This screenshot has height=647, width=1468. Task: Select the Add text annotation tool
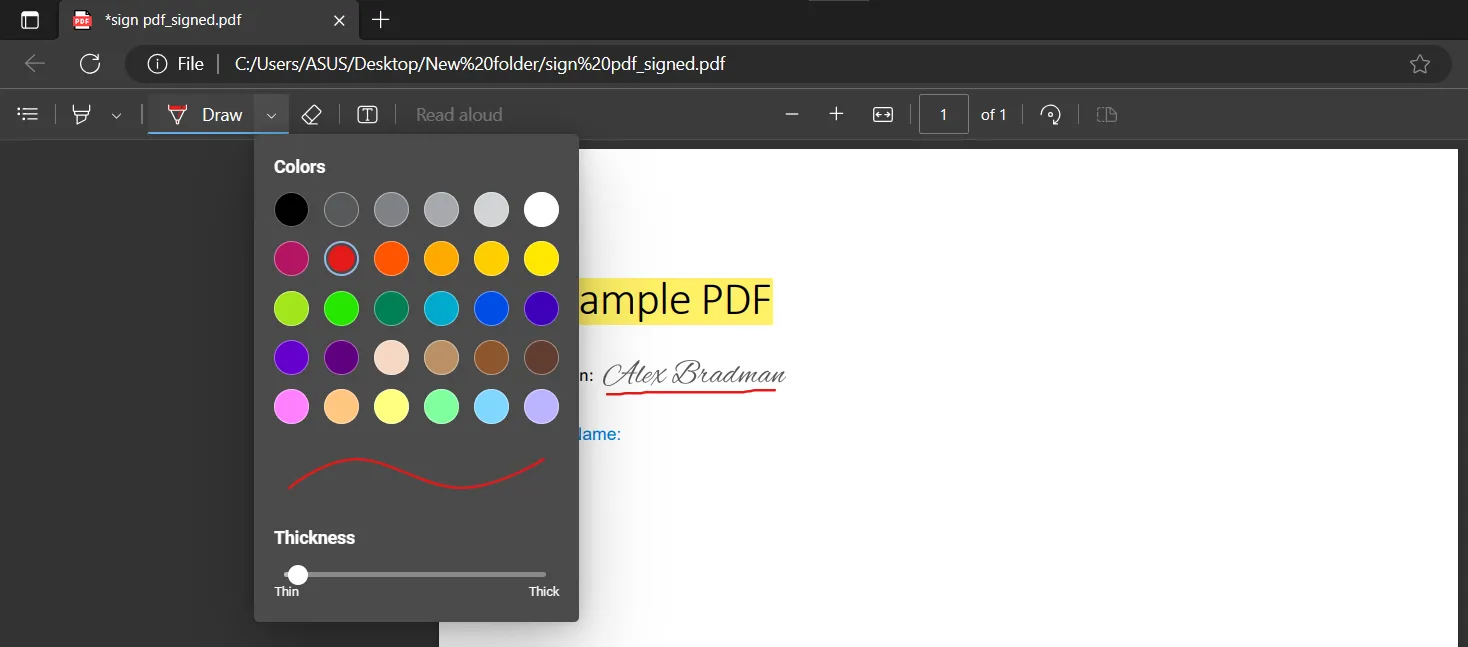(x=367, y=114)
